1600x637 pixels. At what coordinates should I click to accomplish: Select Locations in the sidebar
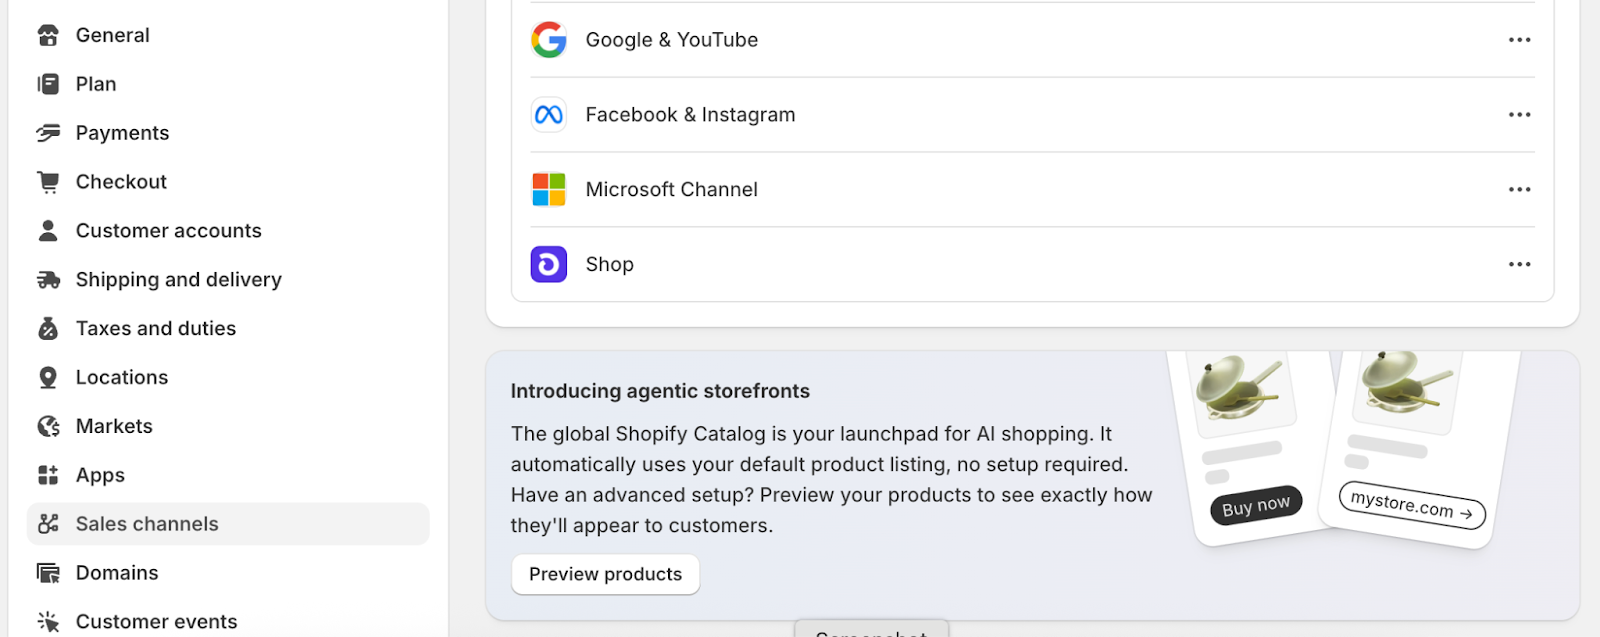tap(228, 378)
